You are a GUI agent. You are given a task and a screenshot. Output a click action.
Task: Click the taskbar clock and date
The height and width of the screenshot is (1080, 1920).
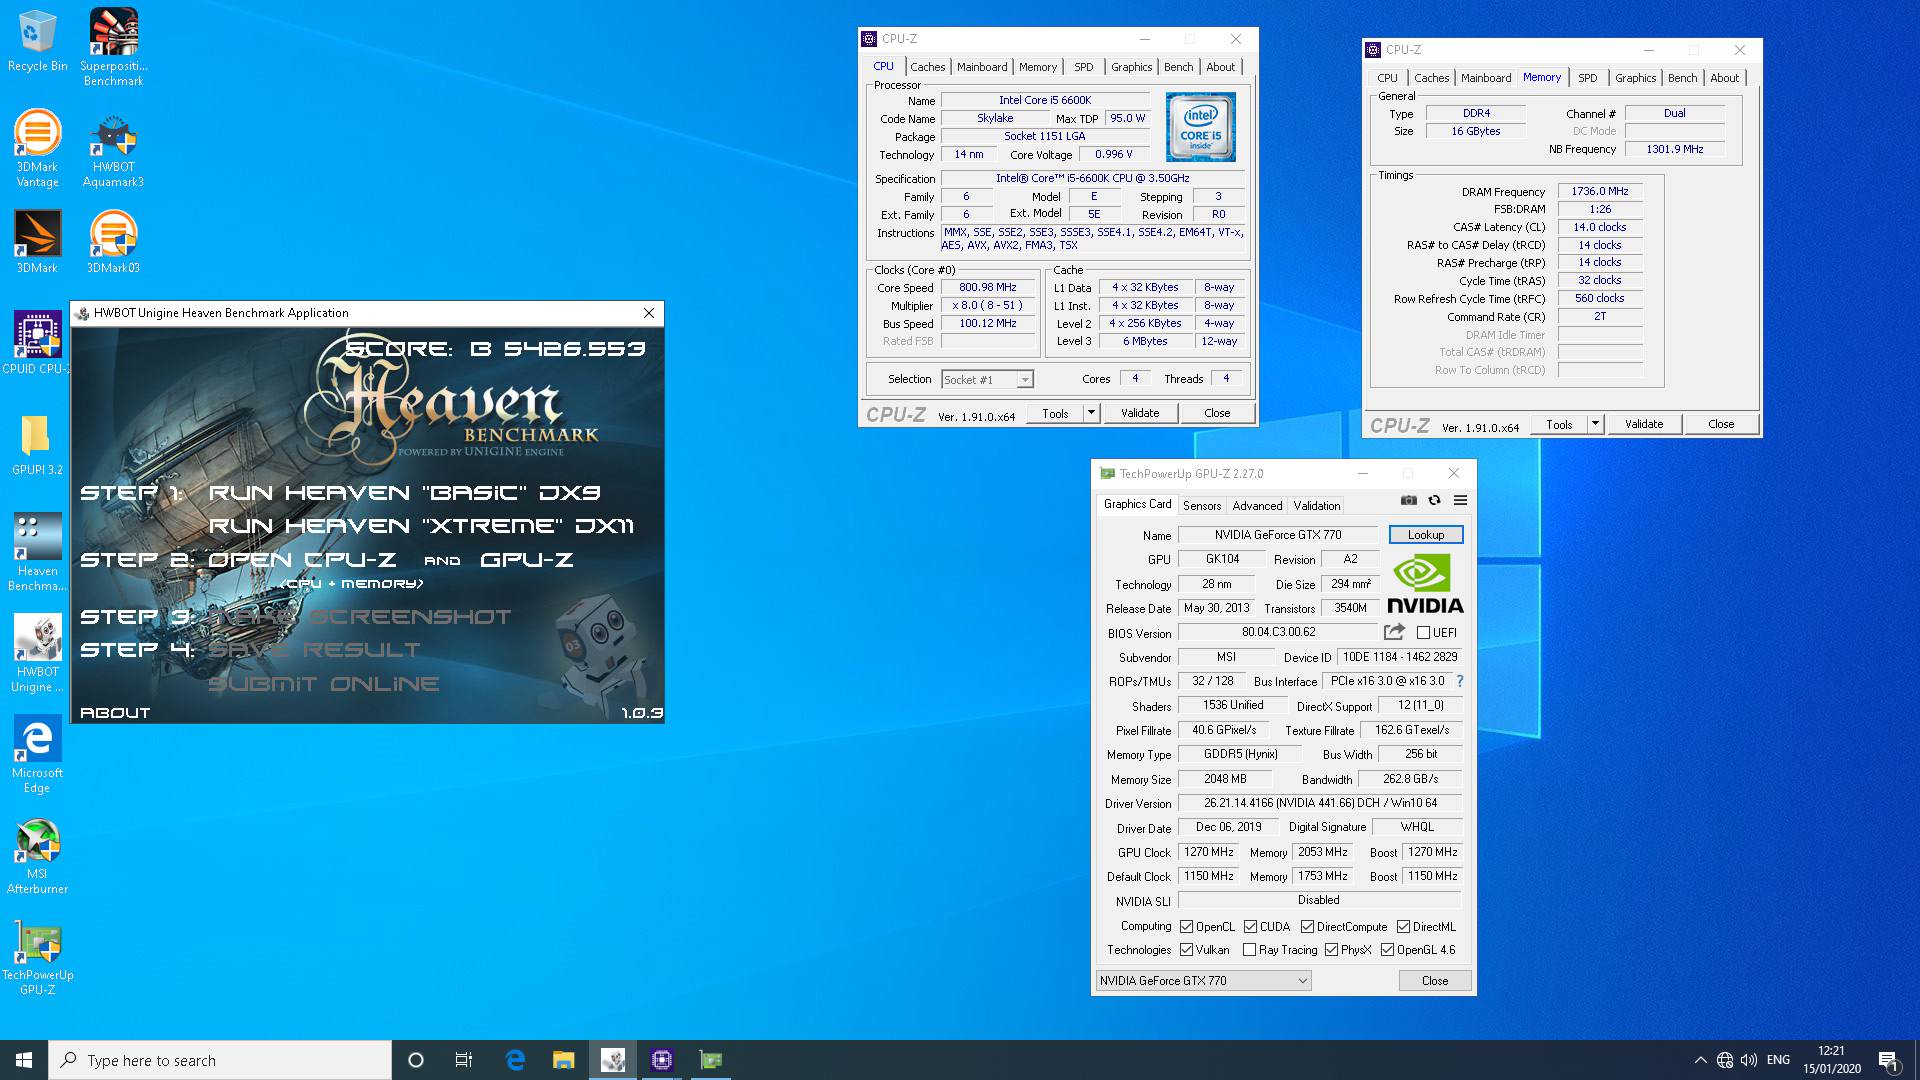pyautogui.click(x=1831, y=1060)
